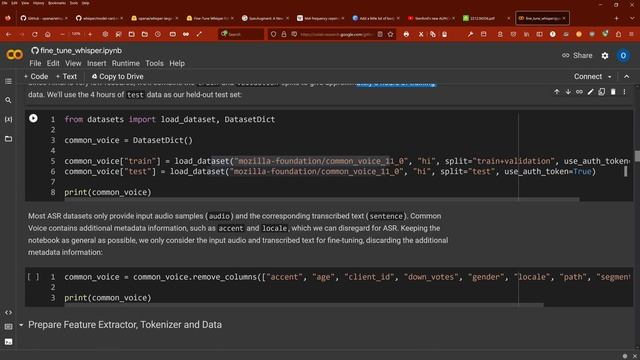This screenshot has width=640, height=360.
Task: Click the notebook vertical scrollbar thumb
Action: pos(637,156)
